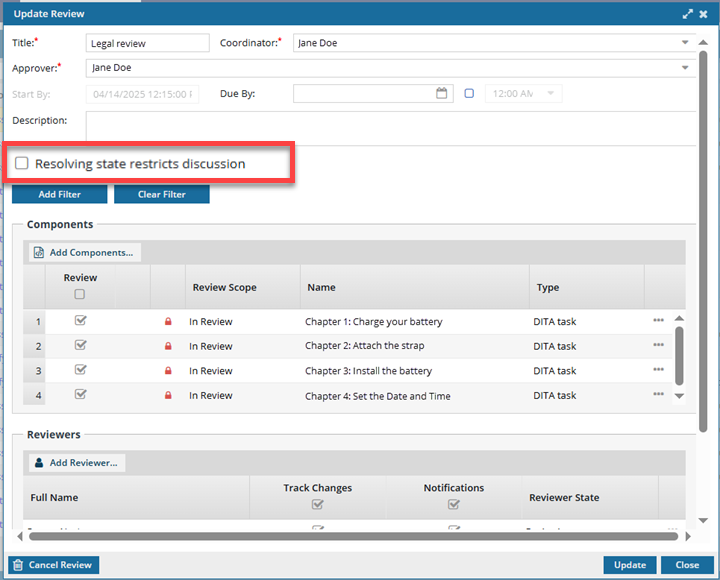Click DITA task cell for Chapter 3
Image resolution: width=720 pixels, height=580 pixels.
click(x=555, y=371)
